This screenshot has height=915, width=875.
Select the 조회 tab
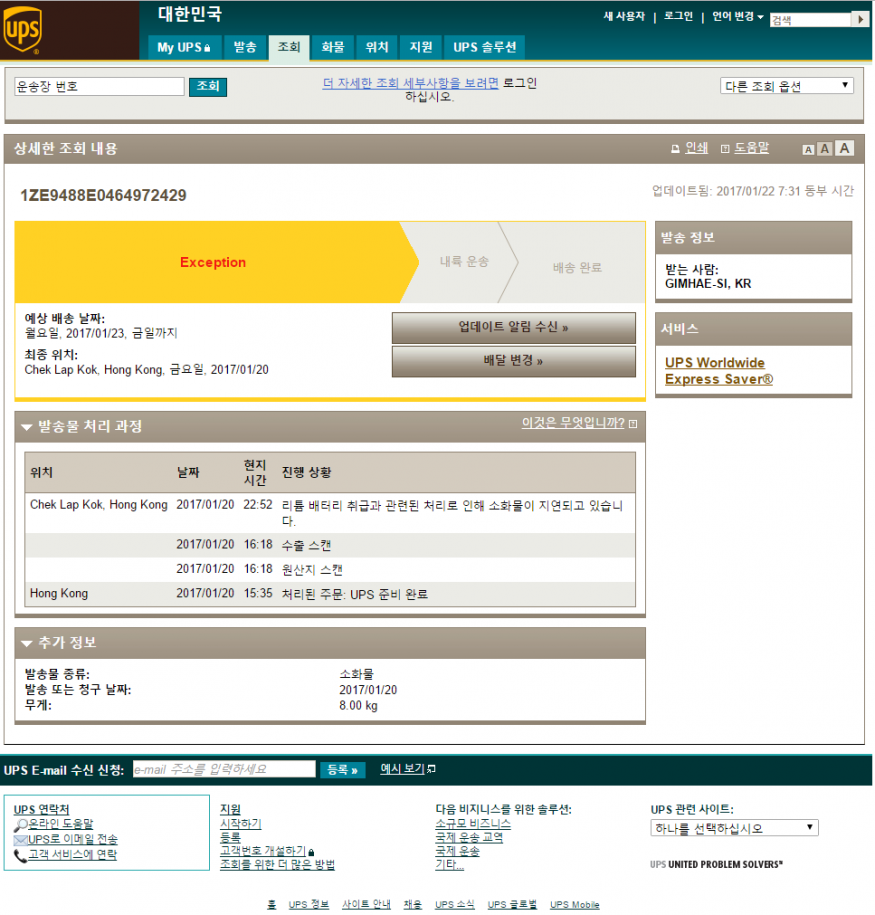point(289,47)
